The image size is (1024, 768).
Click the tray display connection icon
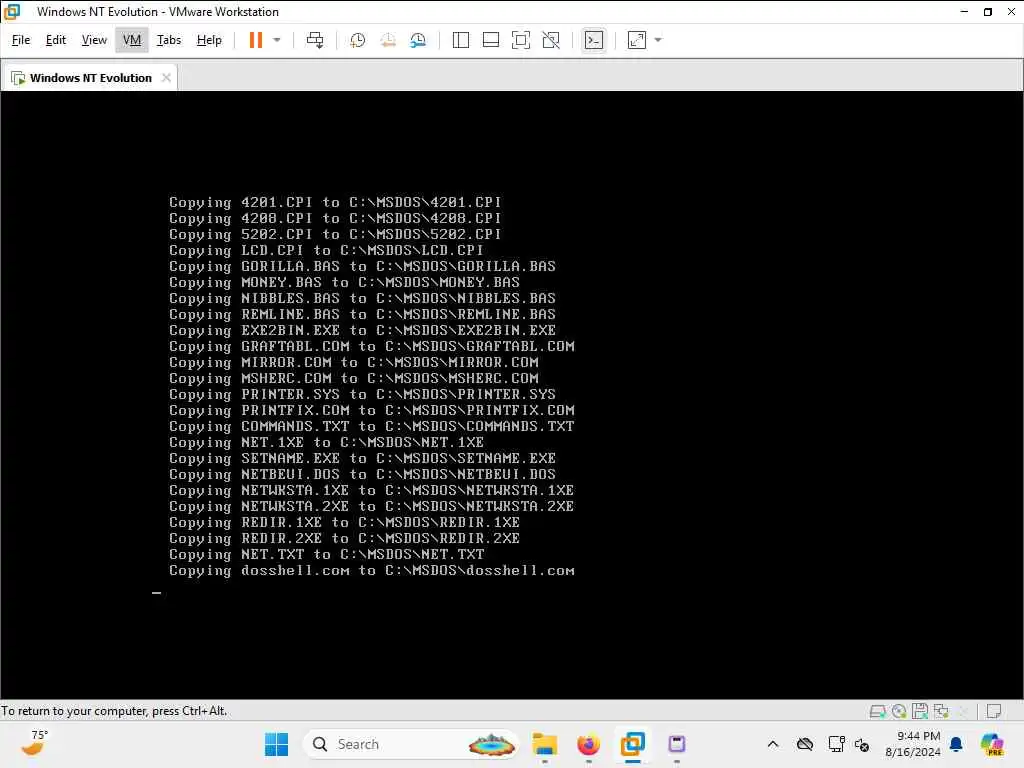(836, 744)
